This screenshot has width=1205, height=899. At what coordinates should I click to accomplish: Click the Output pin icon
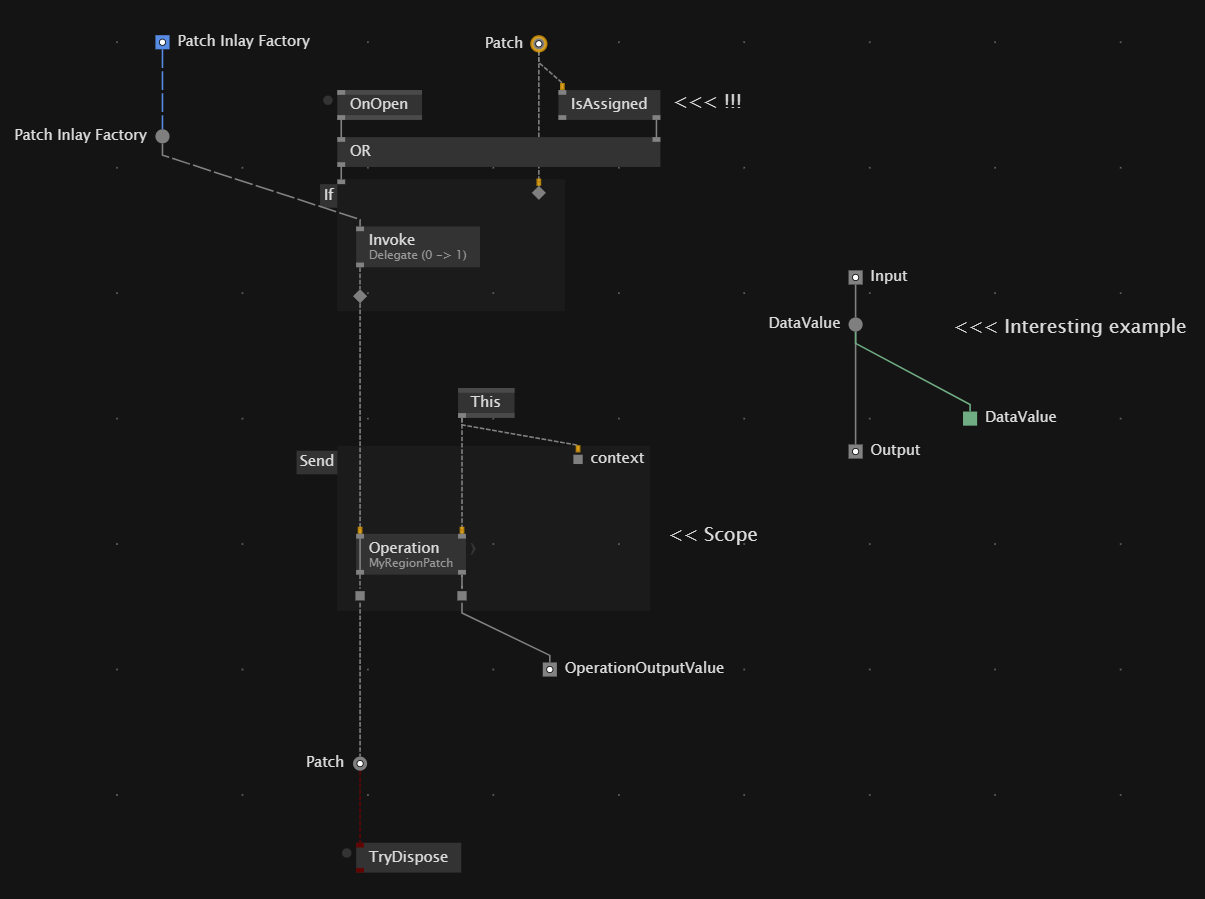tap(855, 451)
